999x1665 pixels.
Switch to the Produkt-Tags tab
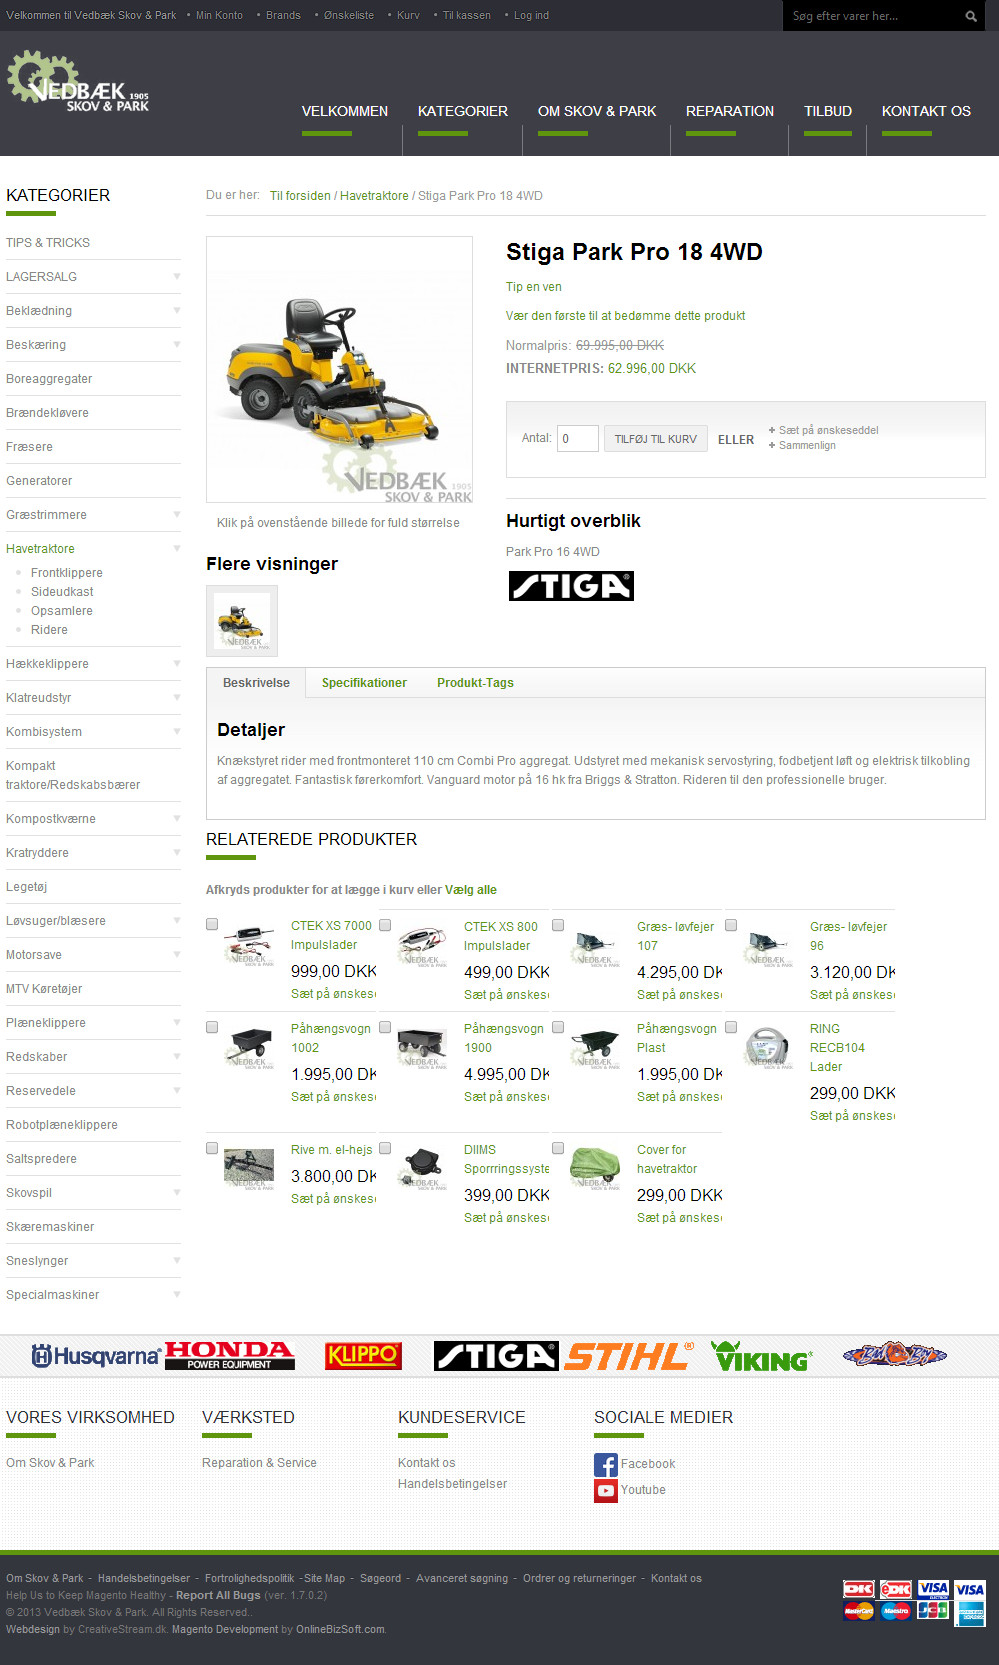(x=475, y=683)
